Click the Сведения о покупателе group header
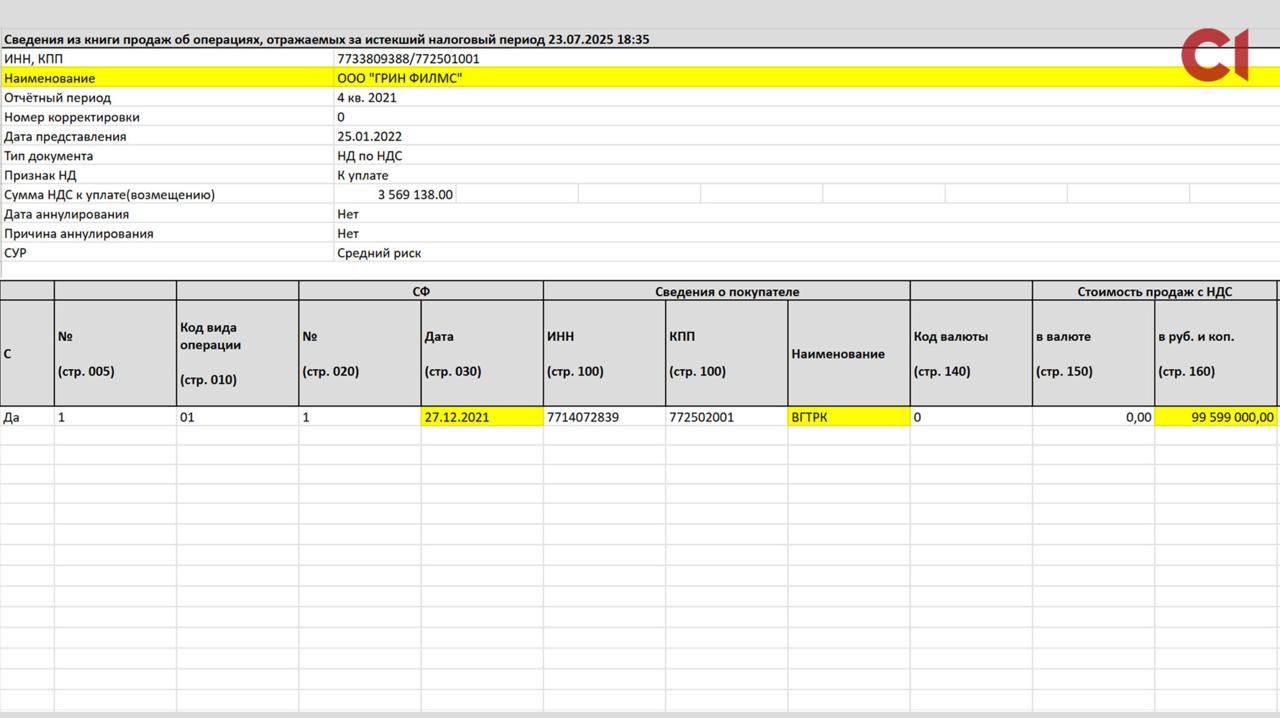Screen dimensions: 1280x718 pyautogui.click(x=727, y=292)
